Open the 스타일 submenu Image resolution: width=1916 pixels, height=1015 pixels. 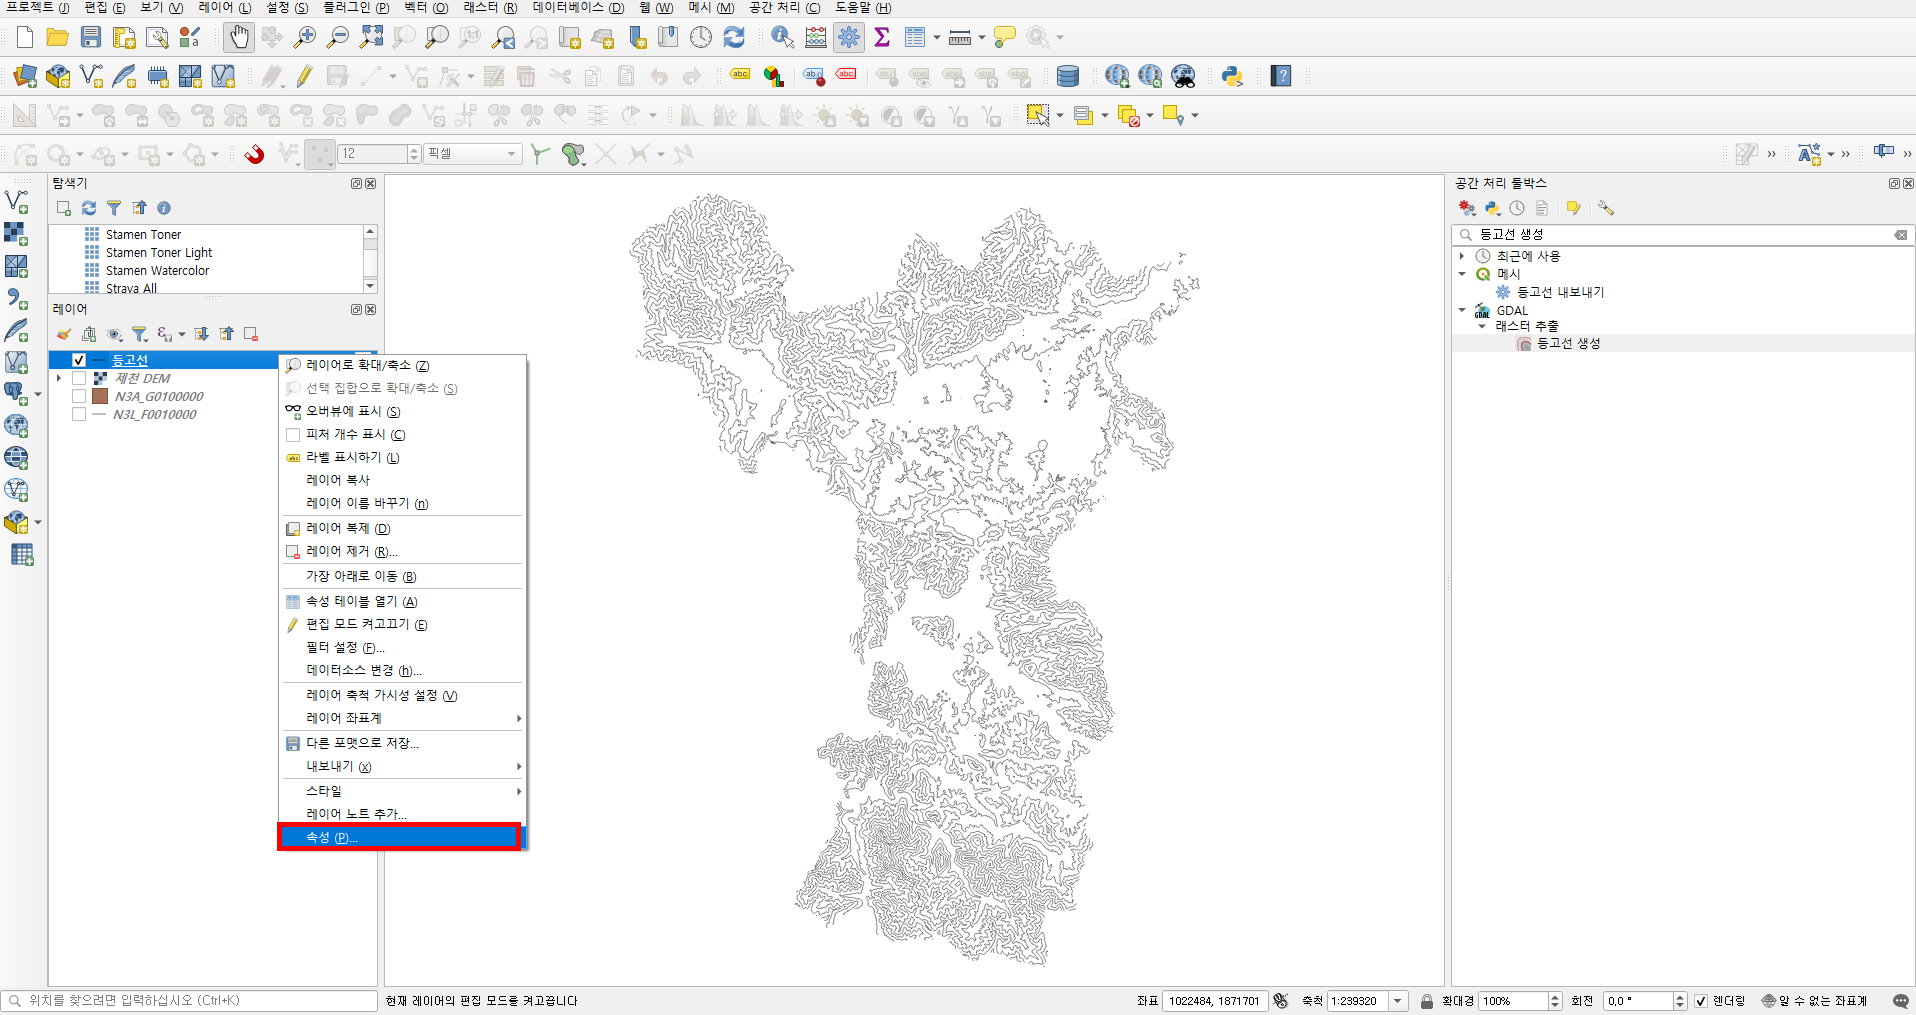[402, 791]
